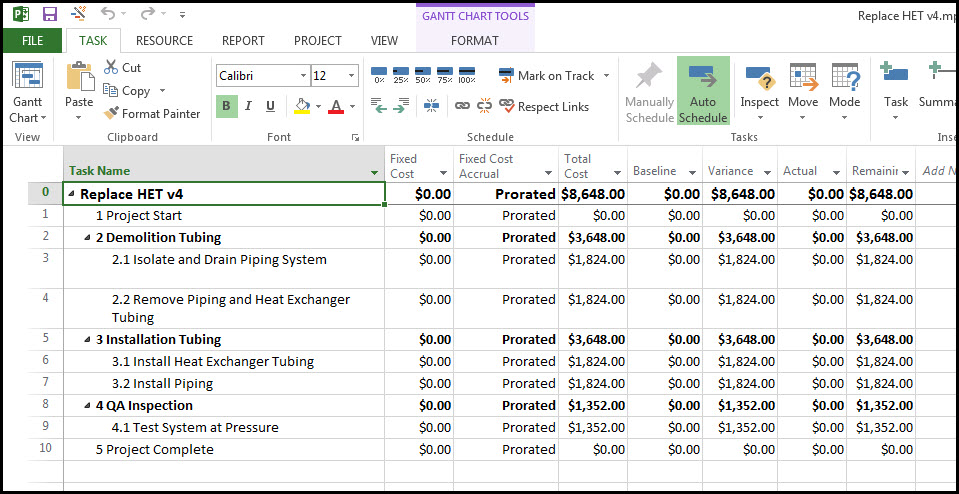Switch to the FORMAT tab

click(475, 41)
